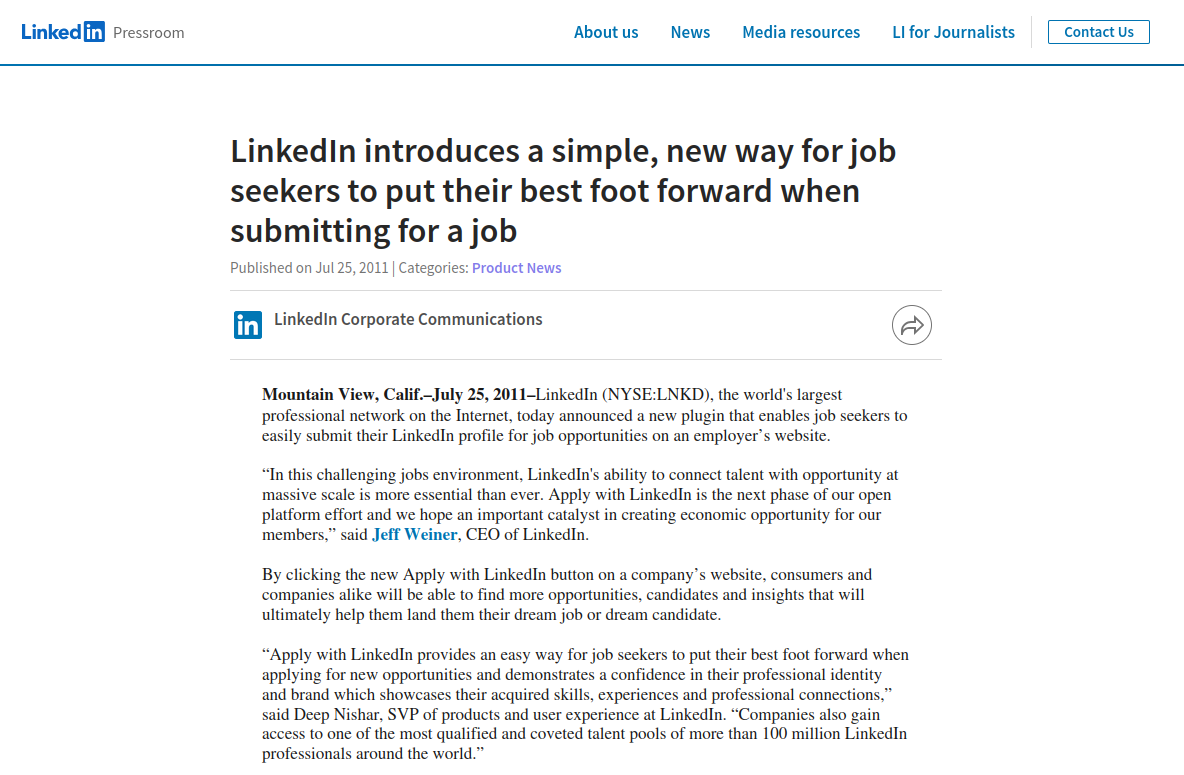
Task: Click the "In this challenging jobs environment" quote
Action: (580, 505)
